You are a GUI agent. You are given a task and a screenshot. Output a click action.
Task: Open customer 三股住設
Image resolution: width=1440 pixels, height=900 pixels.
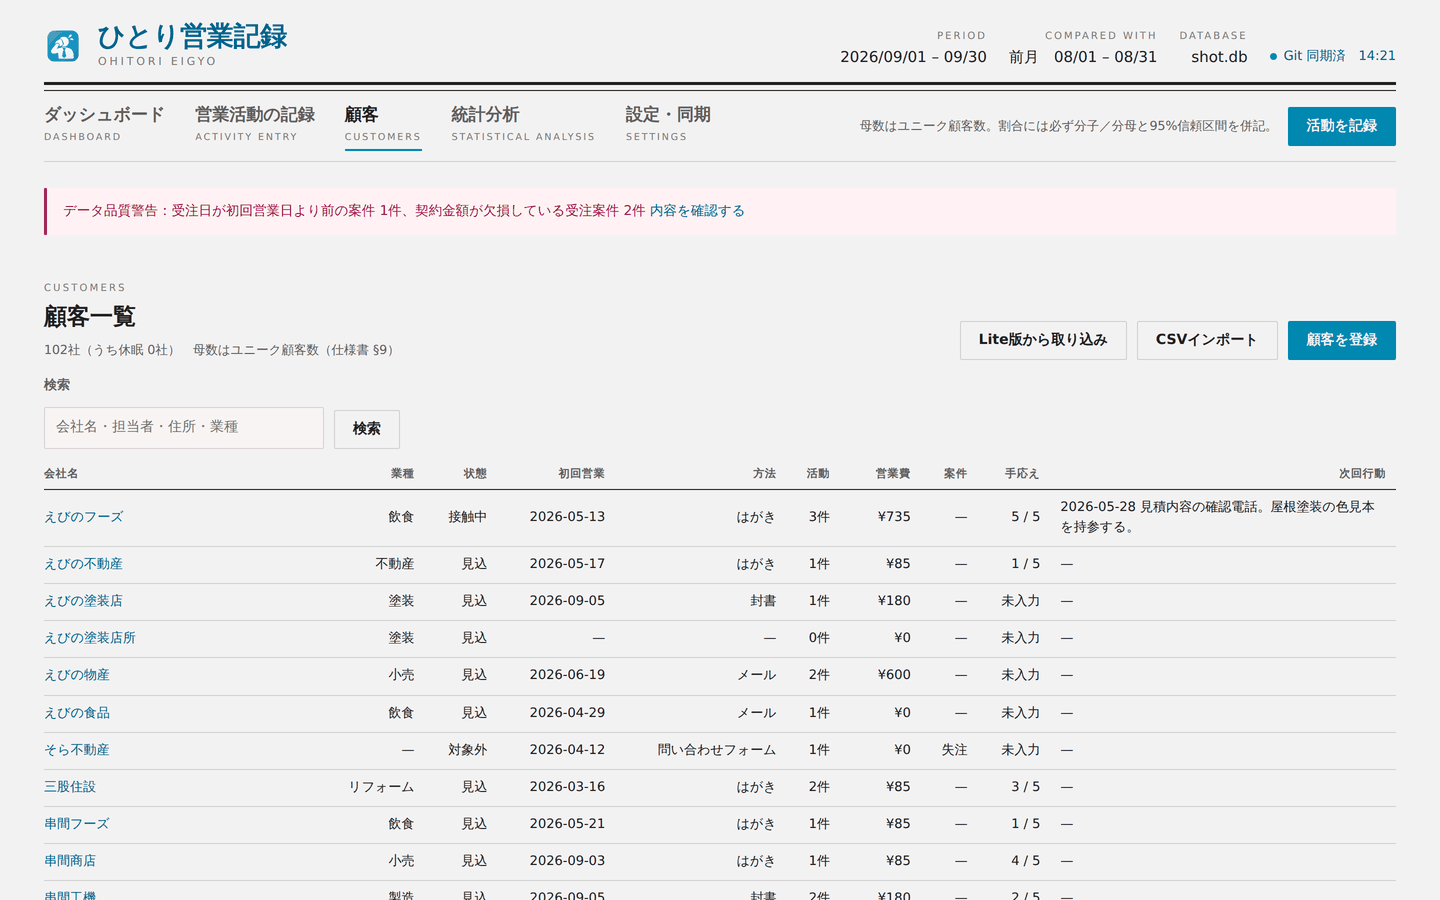point(70,787)
